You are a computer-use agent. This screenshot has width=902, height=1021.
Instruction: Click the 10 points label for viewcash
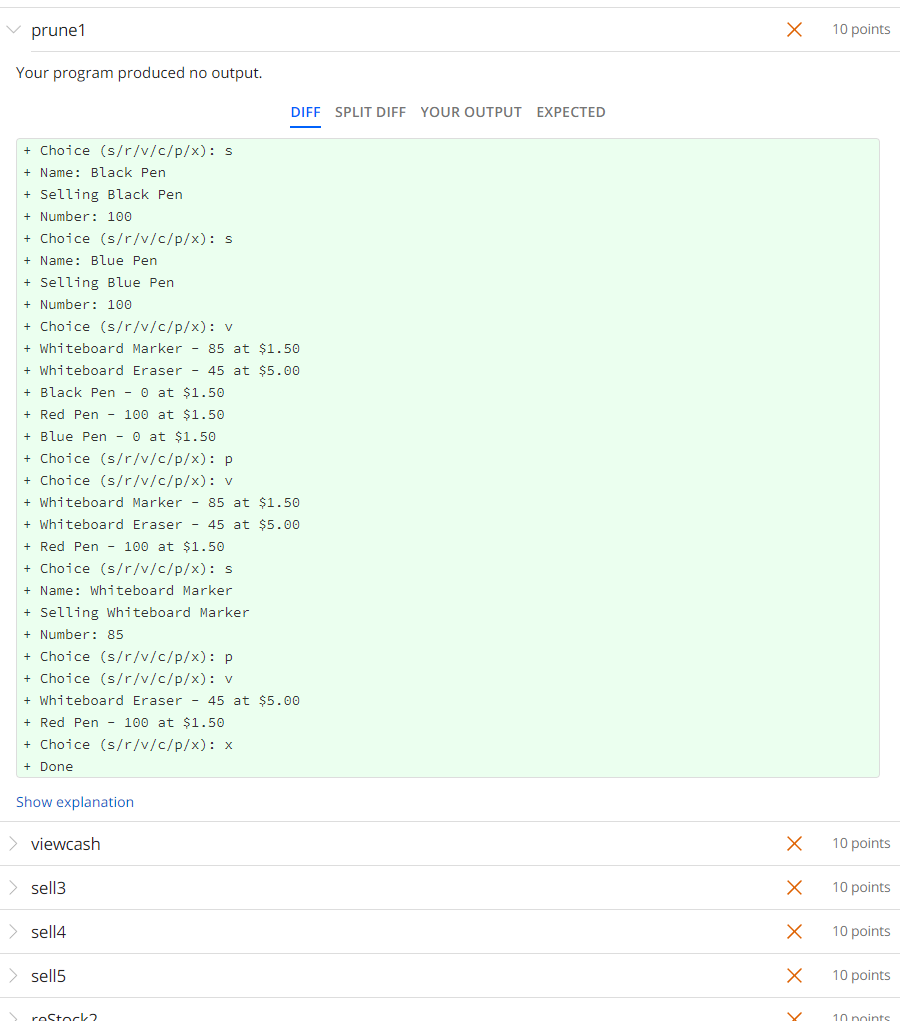pyautogui.click(x=861, y=843)
